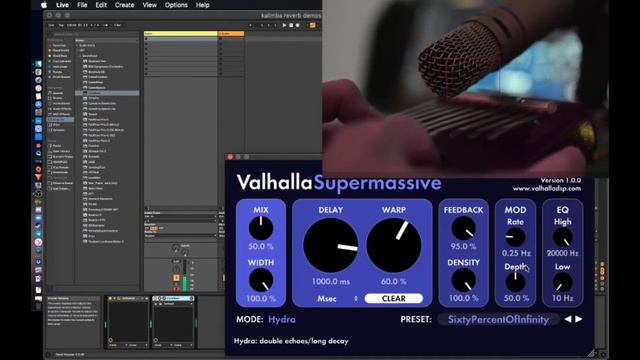Viewport: 640px width, 360px height.
Task: Select the highlighted second device title bar
Action: pos(173,298)
